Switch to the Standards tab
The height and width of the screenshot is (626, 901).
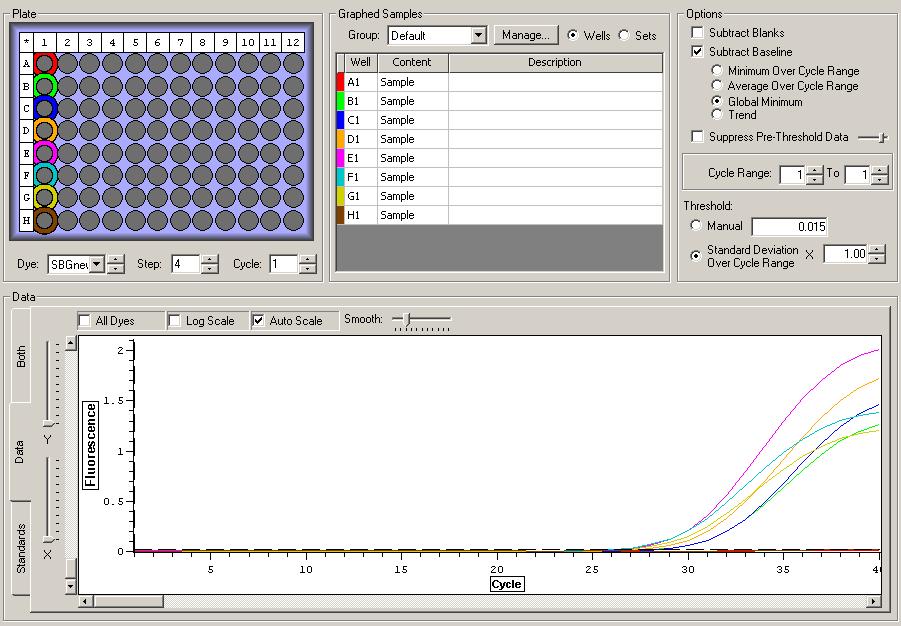tap(21, 548)
